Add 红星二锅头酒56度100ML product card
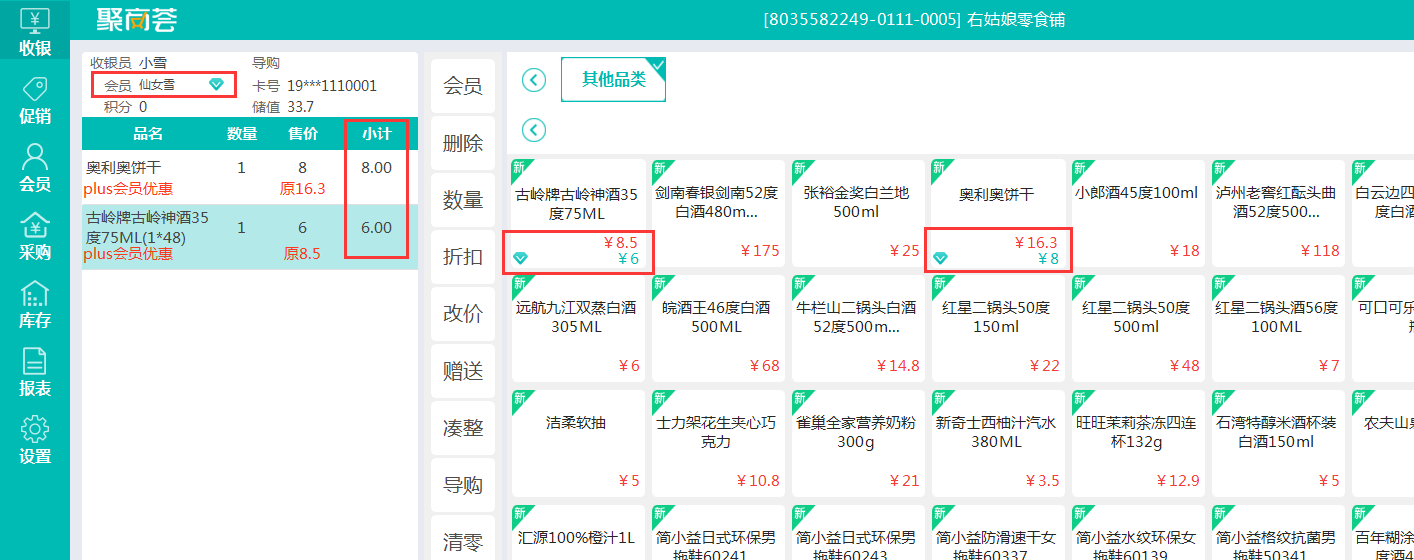Viewport: 1414px width, 560px height. click(1276, 329)
